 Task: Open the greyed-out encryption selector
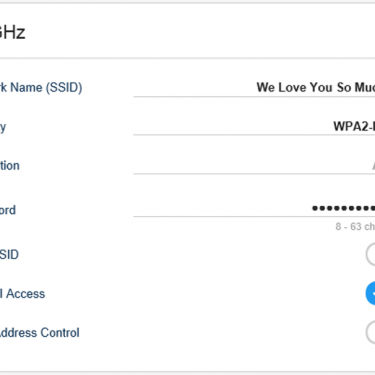tap(254, 165)
